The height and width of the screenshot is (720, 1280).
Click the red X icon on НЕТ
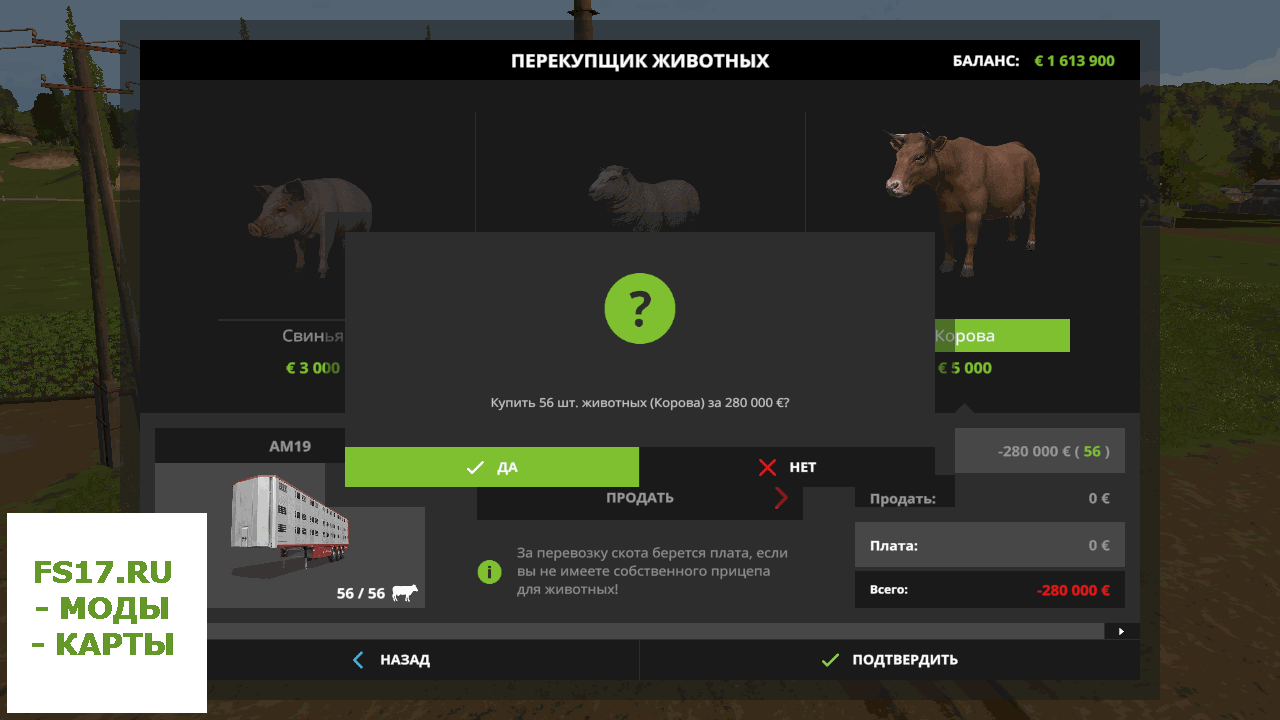768,467
